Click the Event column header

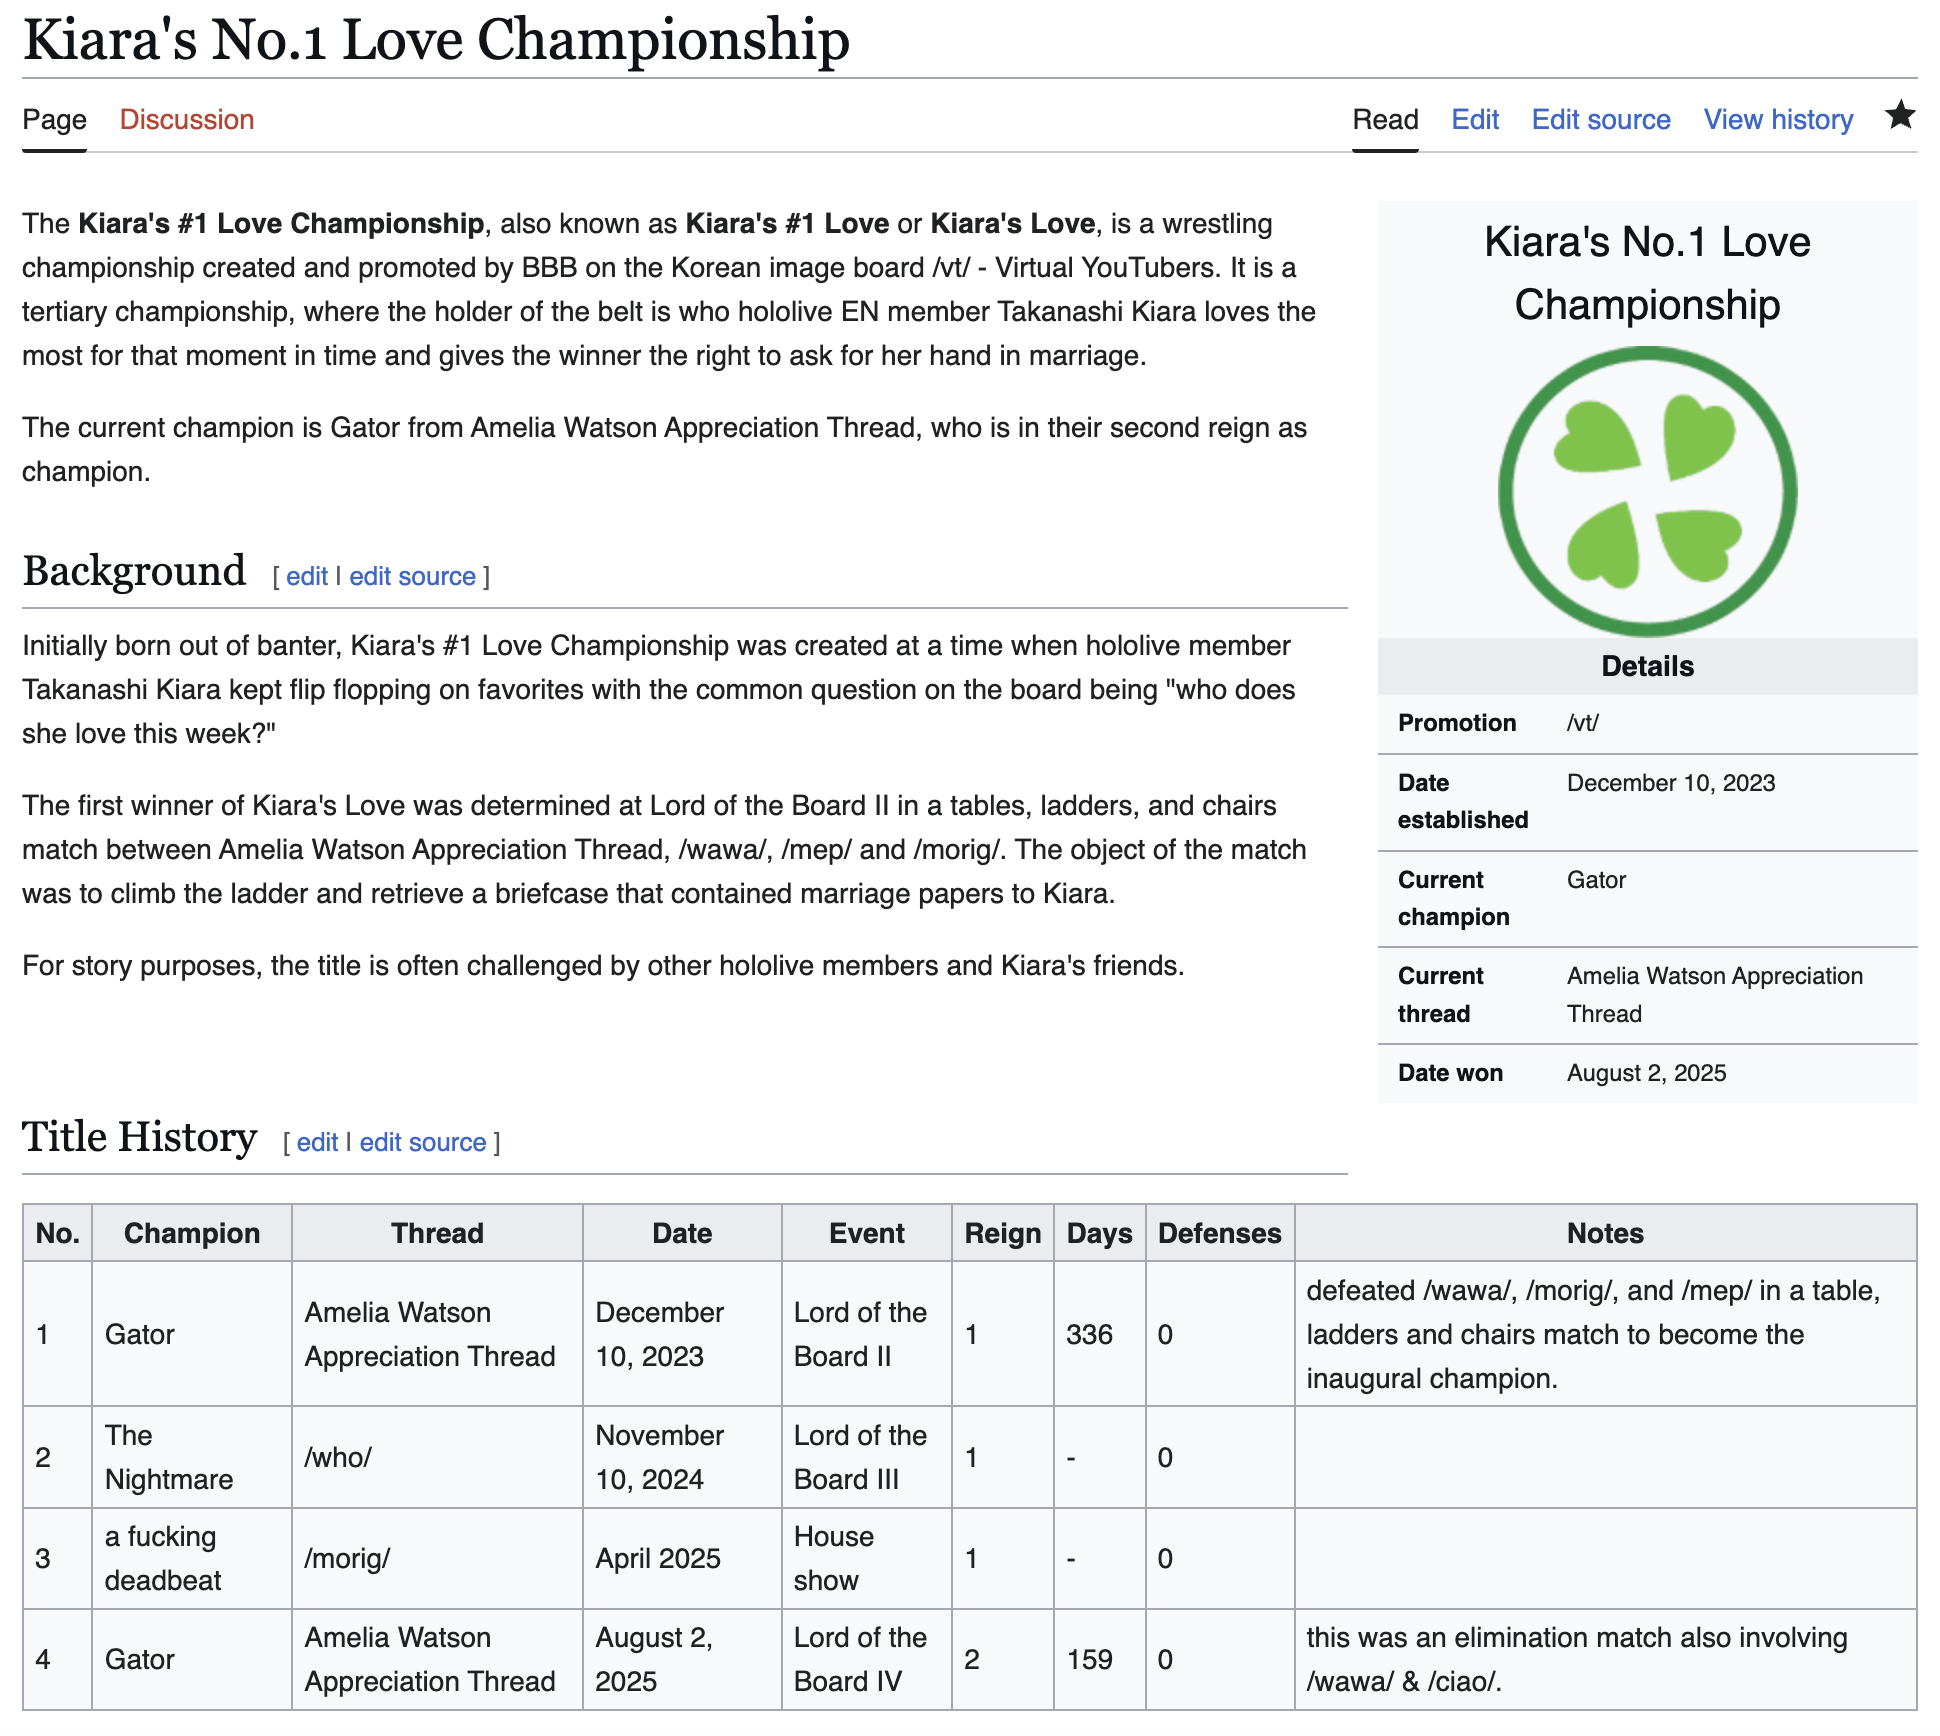coord(866,1233)
